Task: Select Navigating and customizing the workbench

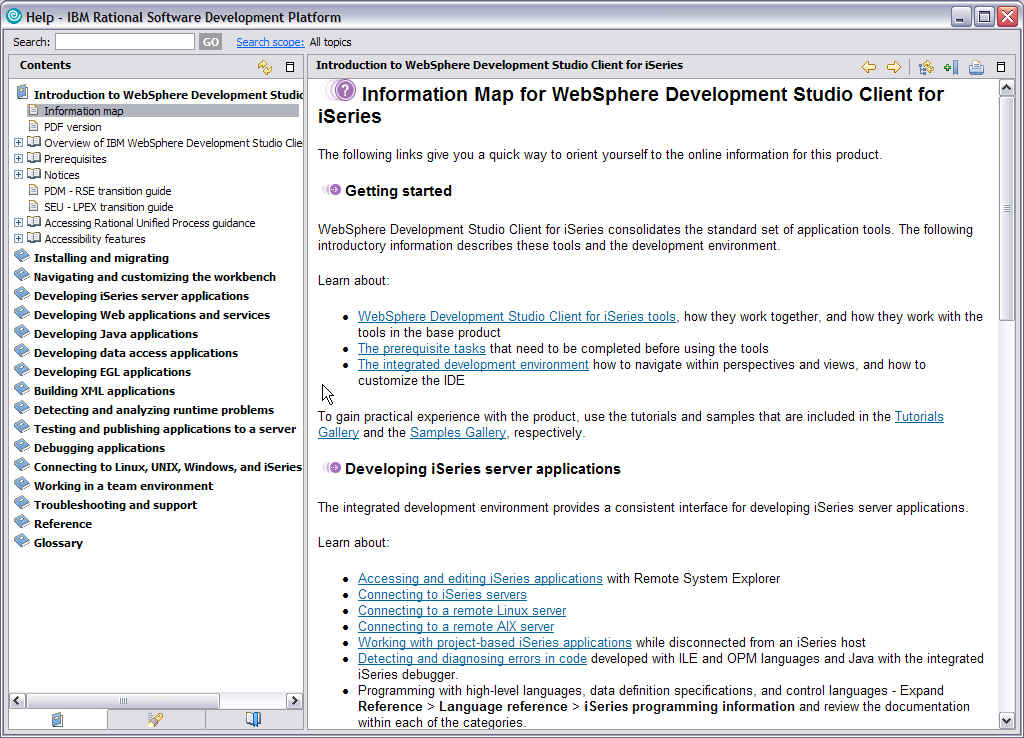Action: pos(155,277)
